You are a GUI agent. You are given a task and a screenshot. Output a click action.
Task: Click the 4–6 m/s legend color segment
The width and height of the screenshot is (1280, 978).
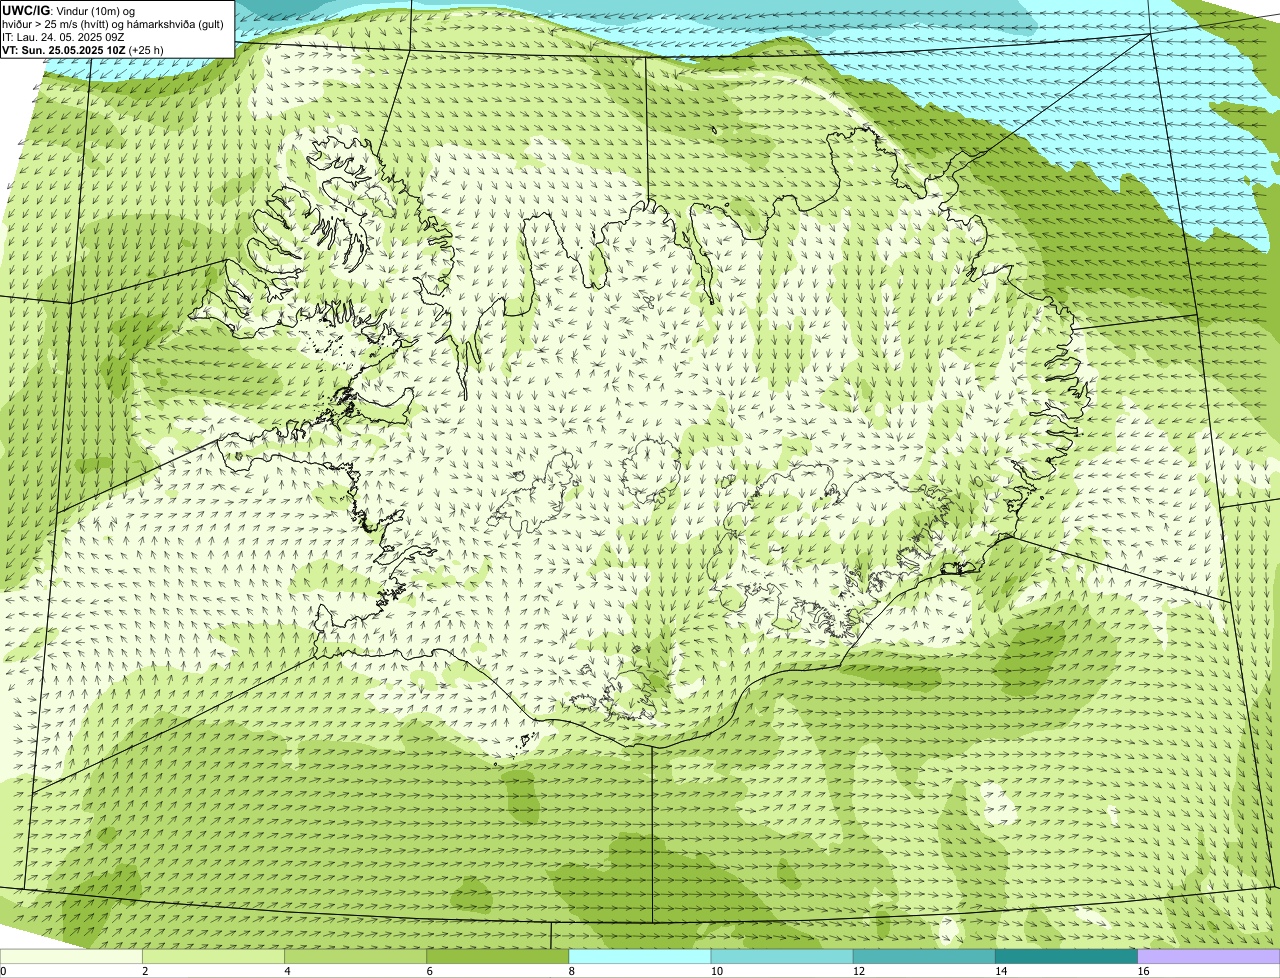(355, 957)
